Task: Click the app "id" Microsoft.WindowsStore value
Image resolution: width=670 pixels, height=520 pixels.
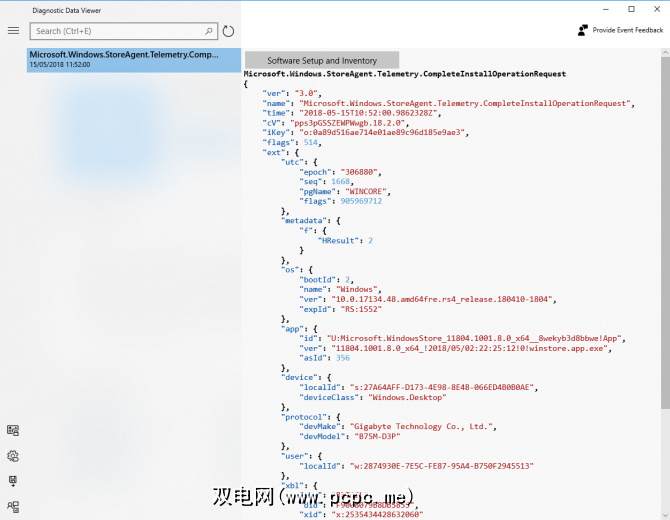Action: [x=476, y=338]
